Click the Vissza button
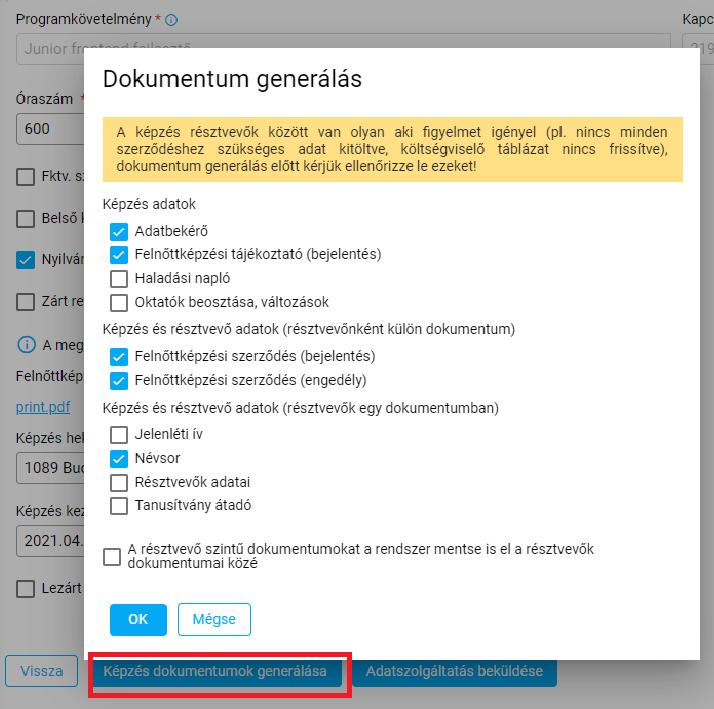 (x=41, y=671)
